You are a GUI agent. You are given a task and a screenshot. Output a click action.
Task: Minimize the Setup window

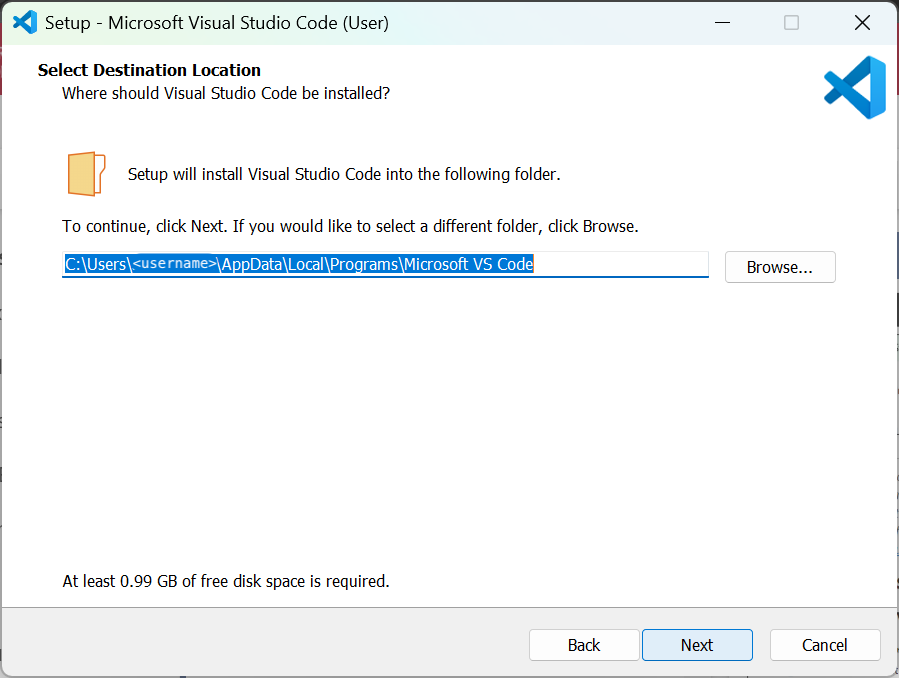tap(722, 22)
